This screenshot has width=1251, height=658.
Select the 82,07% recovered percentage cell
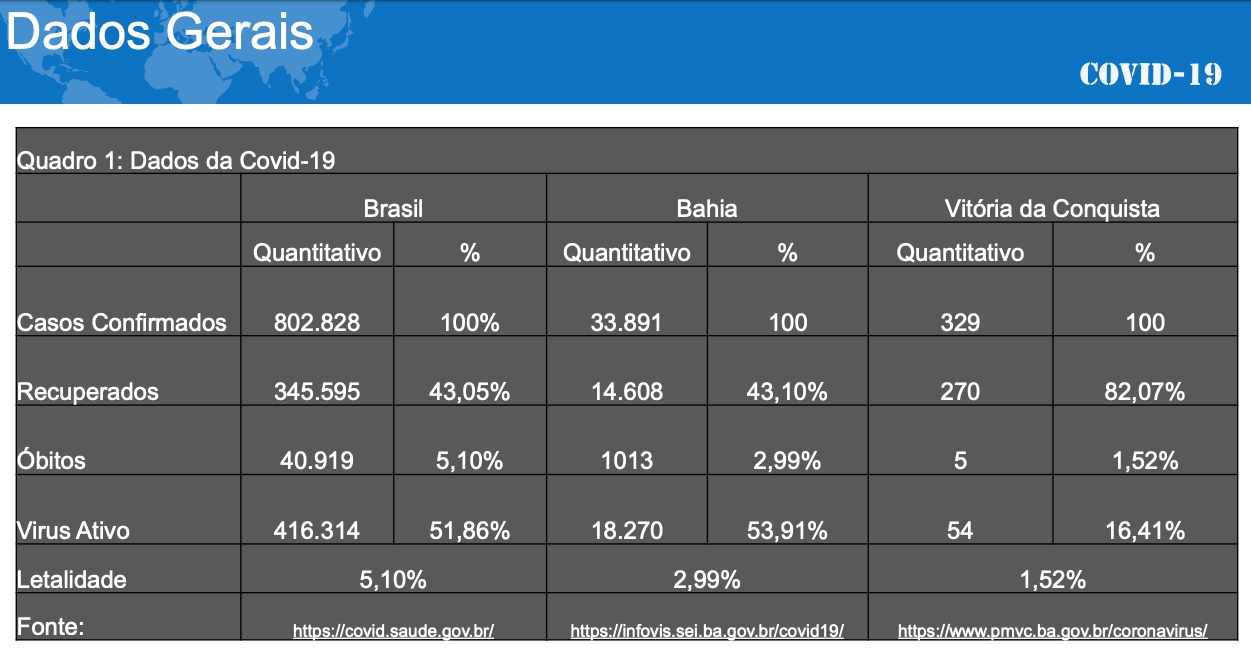[x=1145, y=391]
